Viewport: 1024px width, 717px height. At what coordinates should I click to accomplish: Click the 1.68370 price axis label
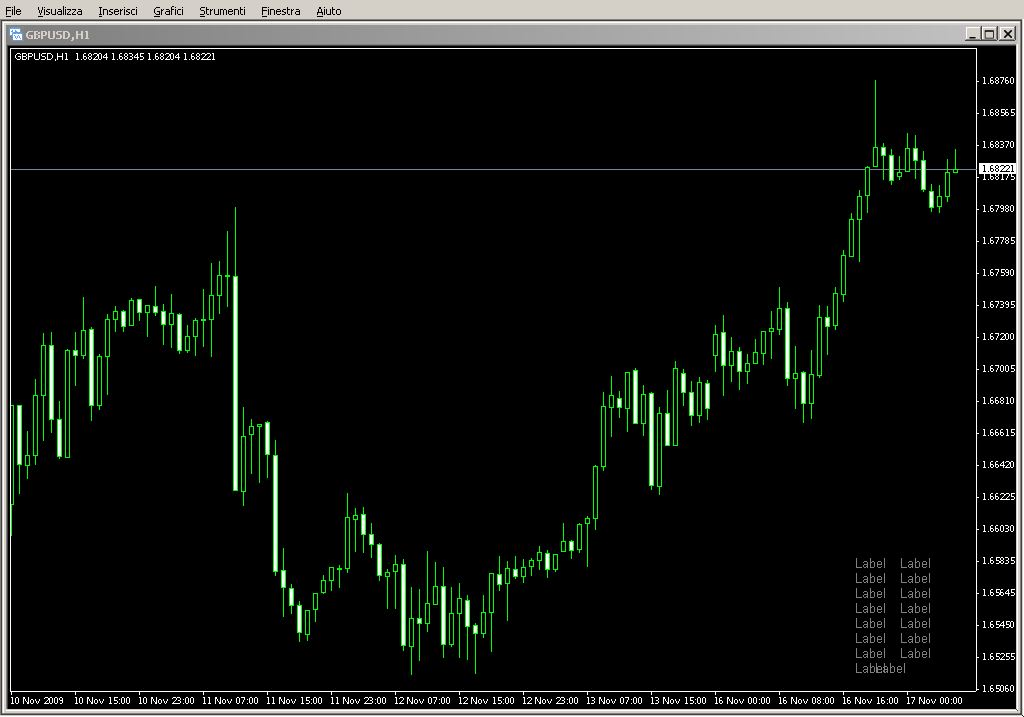999,145
